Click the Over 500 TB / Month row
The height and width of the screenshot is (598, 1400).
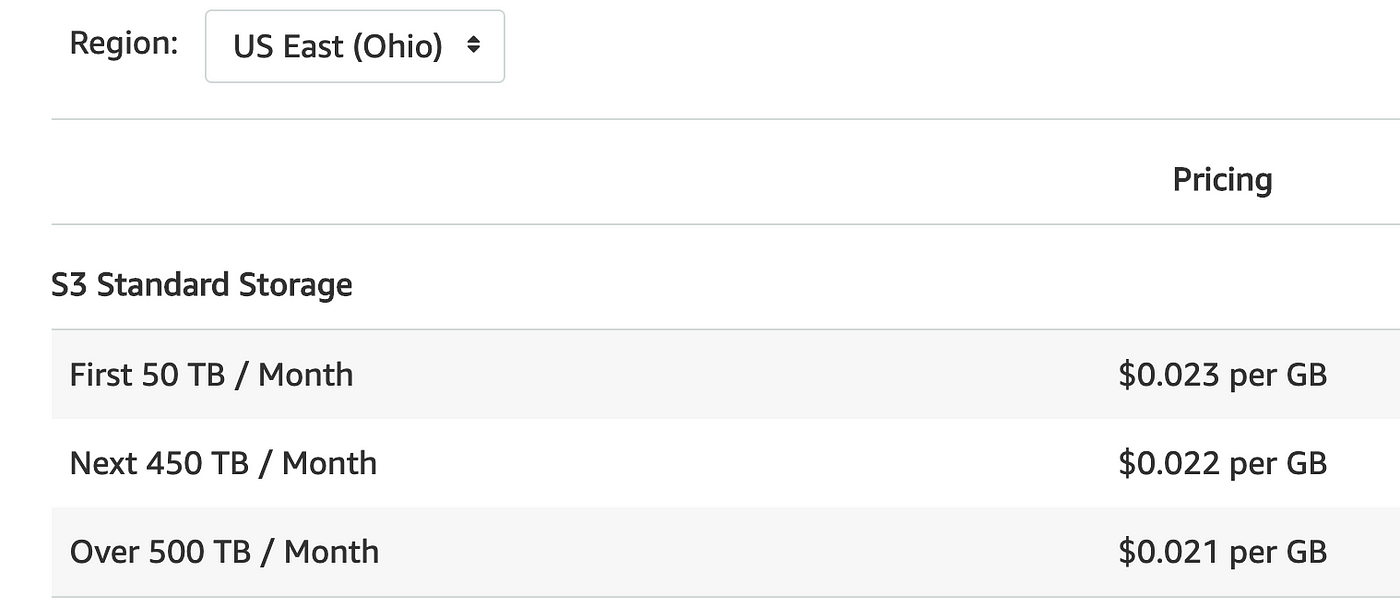tap(726, 551)
